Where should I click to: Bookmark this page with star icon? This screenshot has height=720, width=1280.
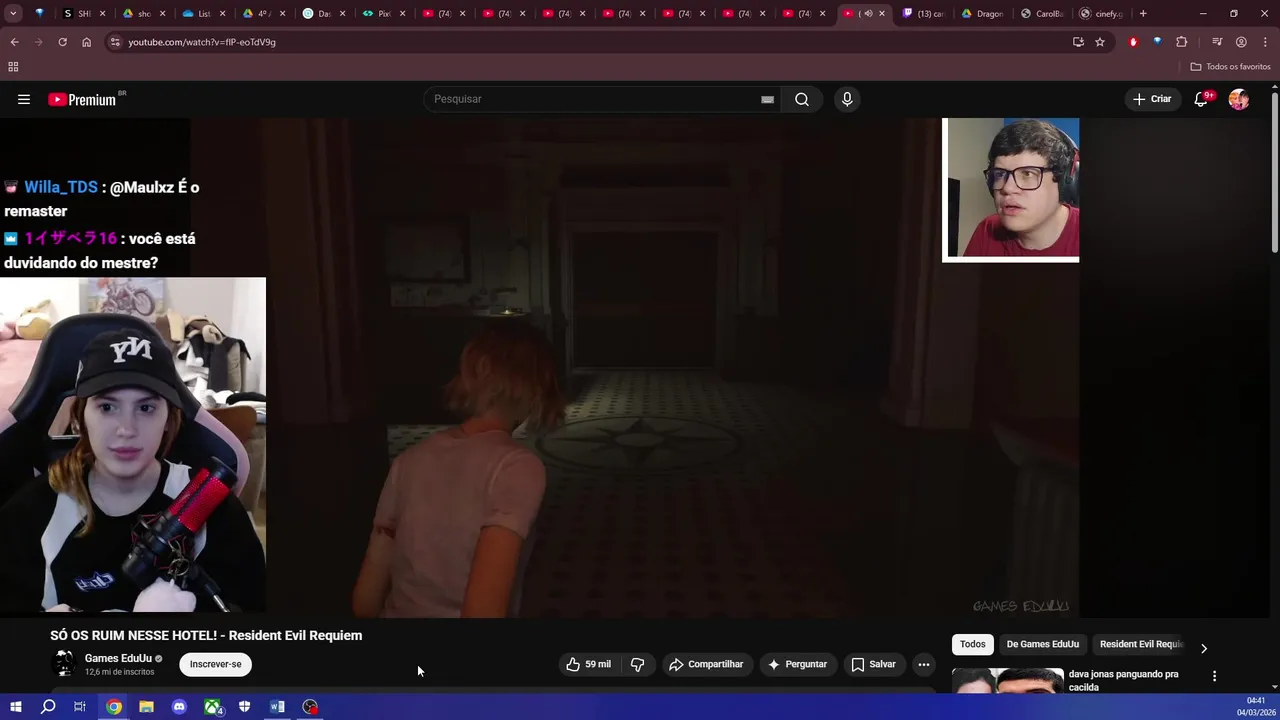coord(1100,42)
